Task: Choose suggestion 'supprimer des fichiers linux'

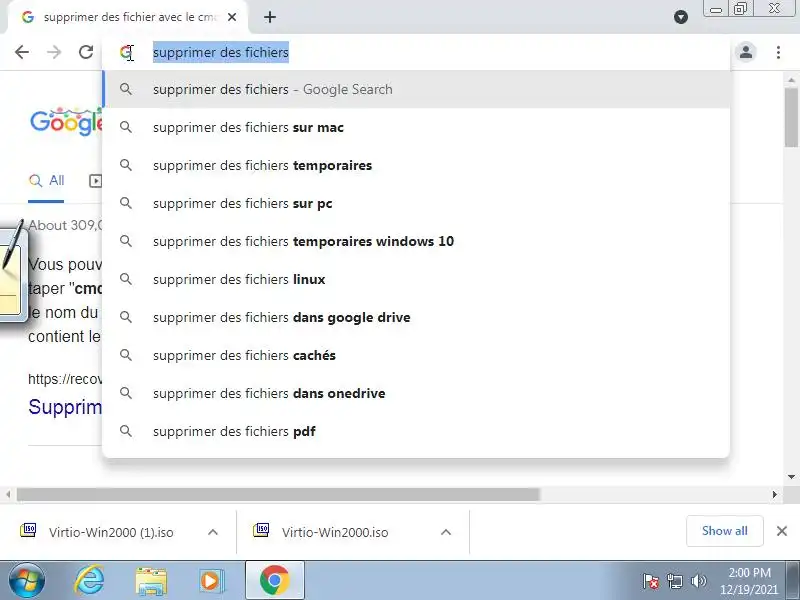Action: [x=416, y=280]
